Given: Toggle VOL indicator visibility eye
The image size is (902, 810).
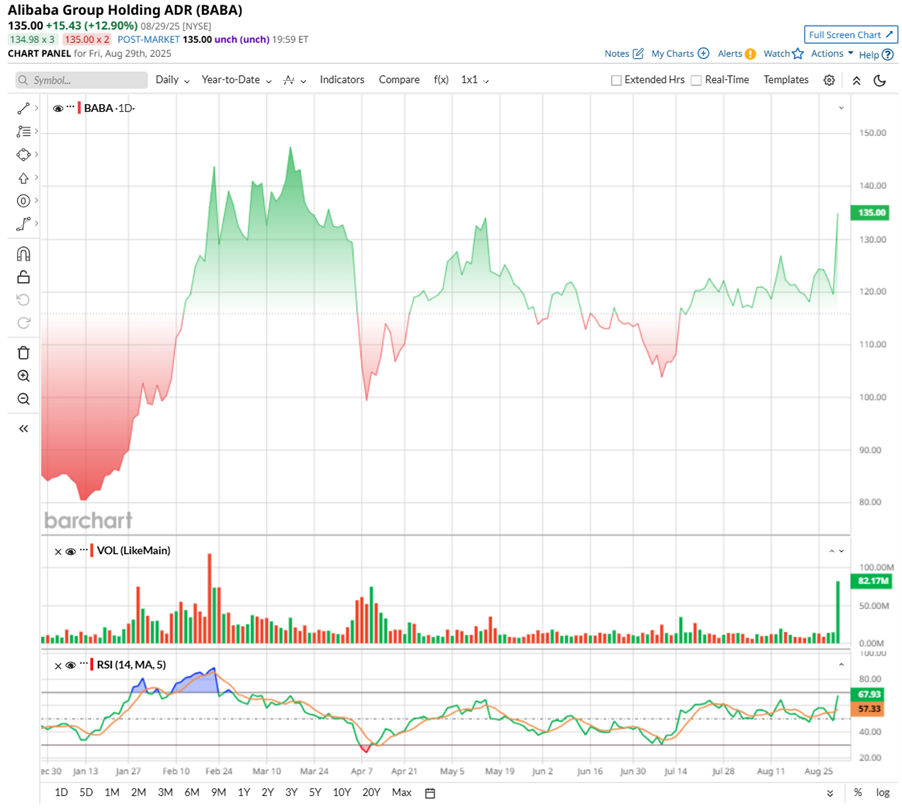Looking at the screenshot, I should click(71, 551).
